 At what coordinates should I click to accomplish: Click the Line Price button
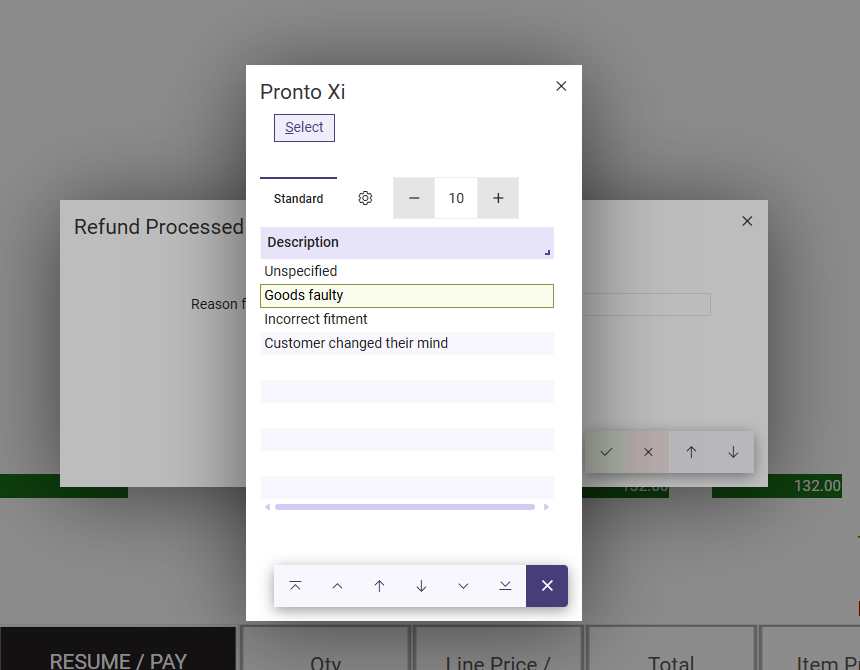pyautogui.click(x=498, y=649)
